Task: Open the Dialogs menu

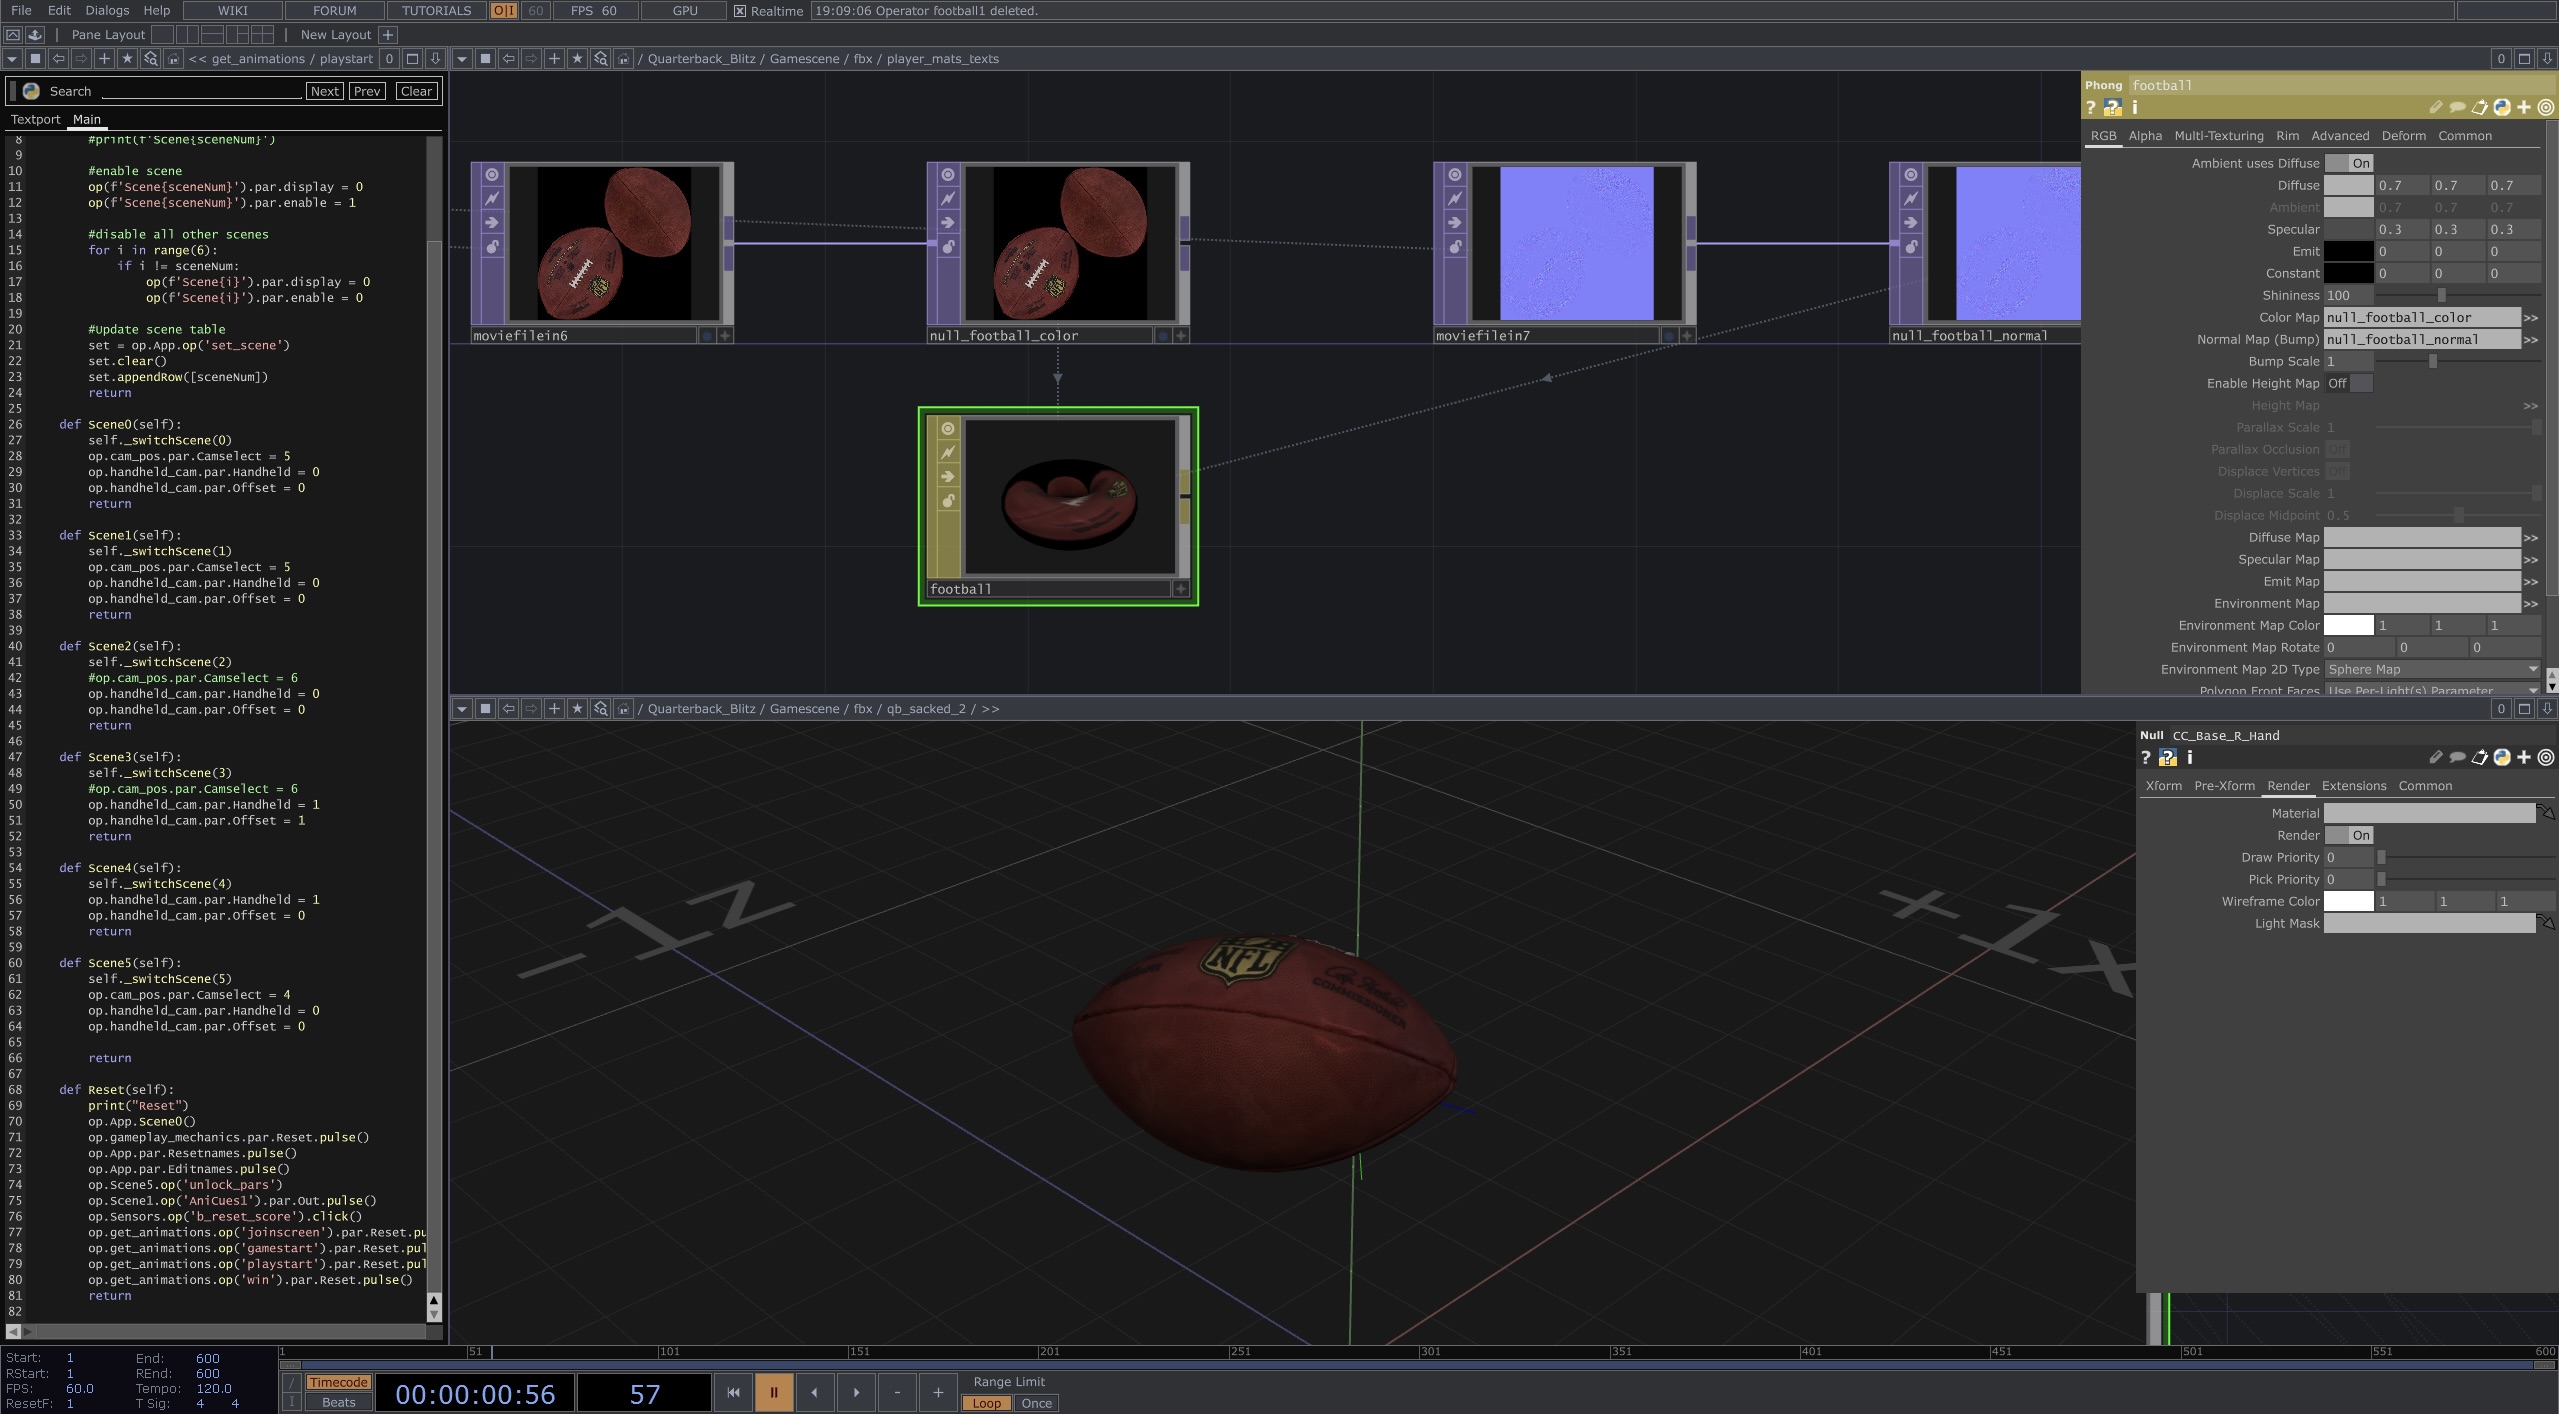Action: pyautogui.click(x=107, y=10)
